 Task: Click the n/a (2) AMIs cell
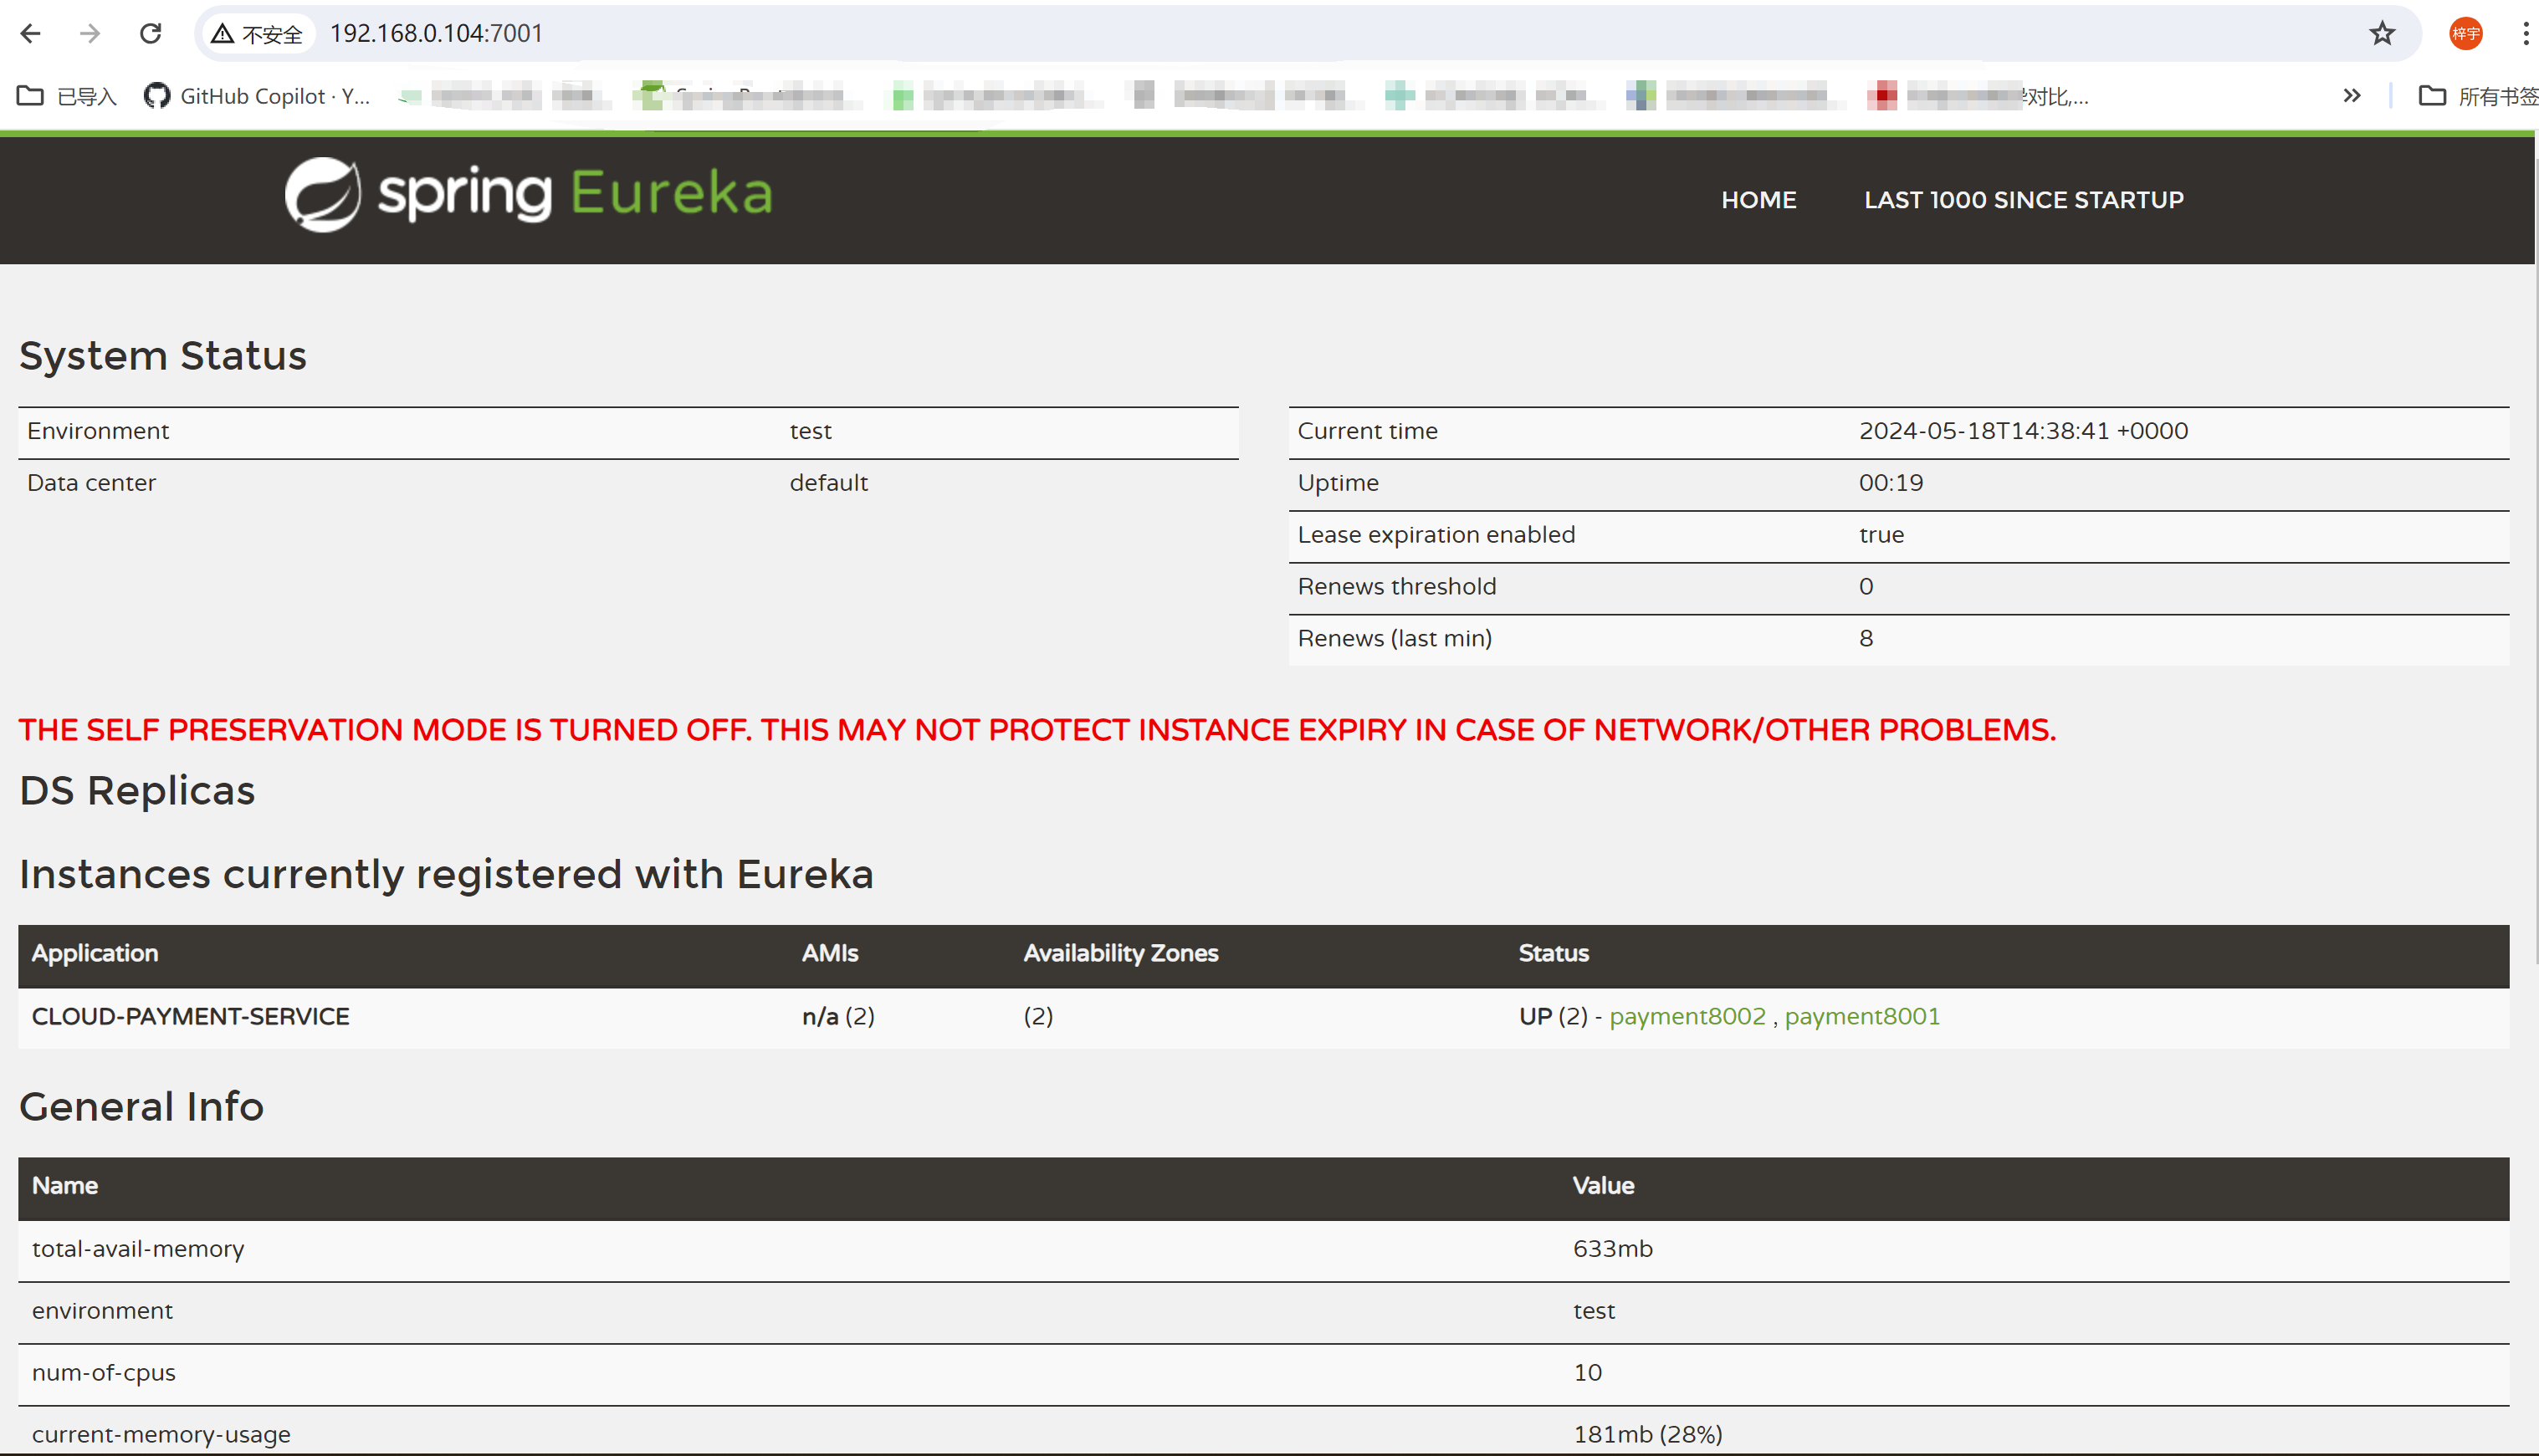(x=838, y=1016)
